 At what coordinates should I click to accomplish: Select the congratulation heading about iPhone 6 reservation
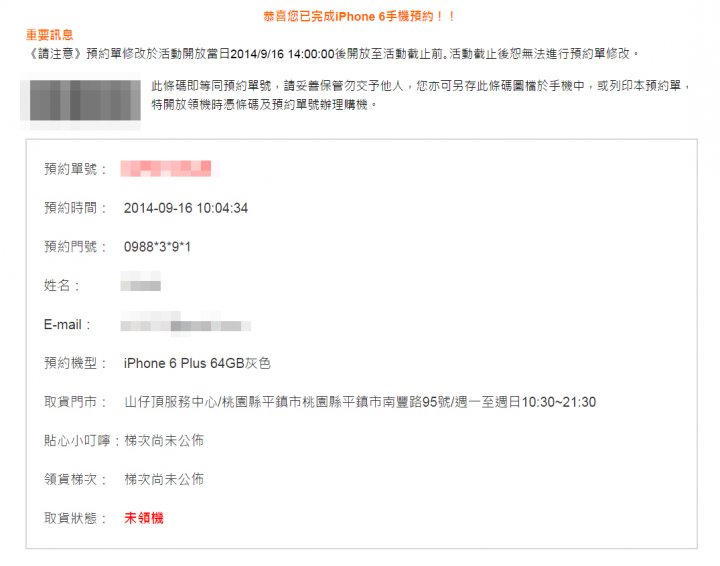(x=360, y=17)
